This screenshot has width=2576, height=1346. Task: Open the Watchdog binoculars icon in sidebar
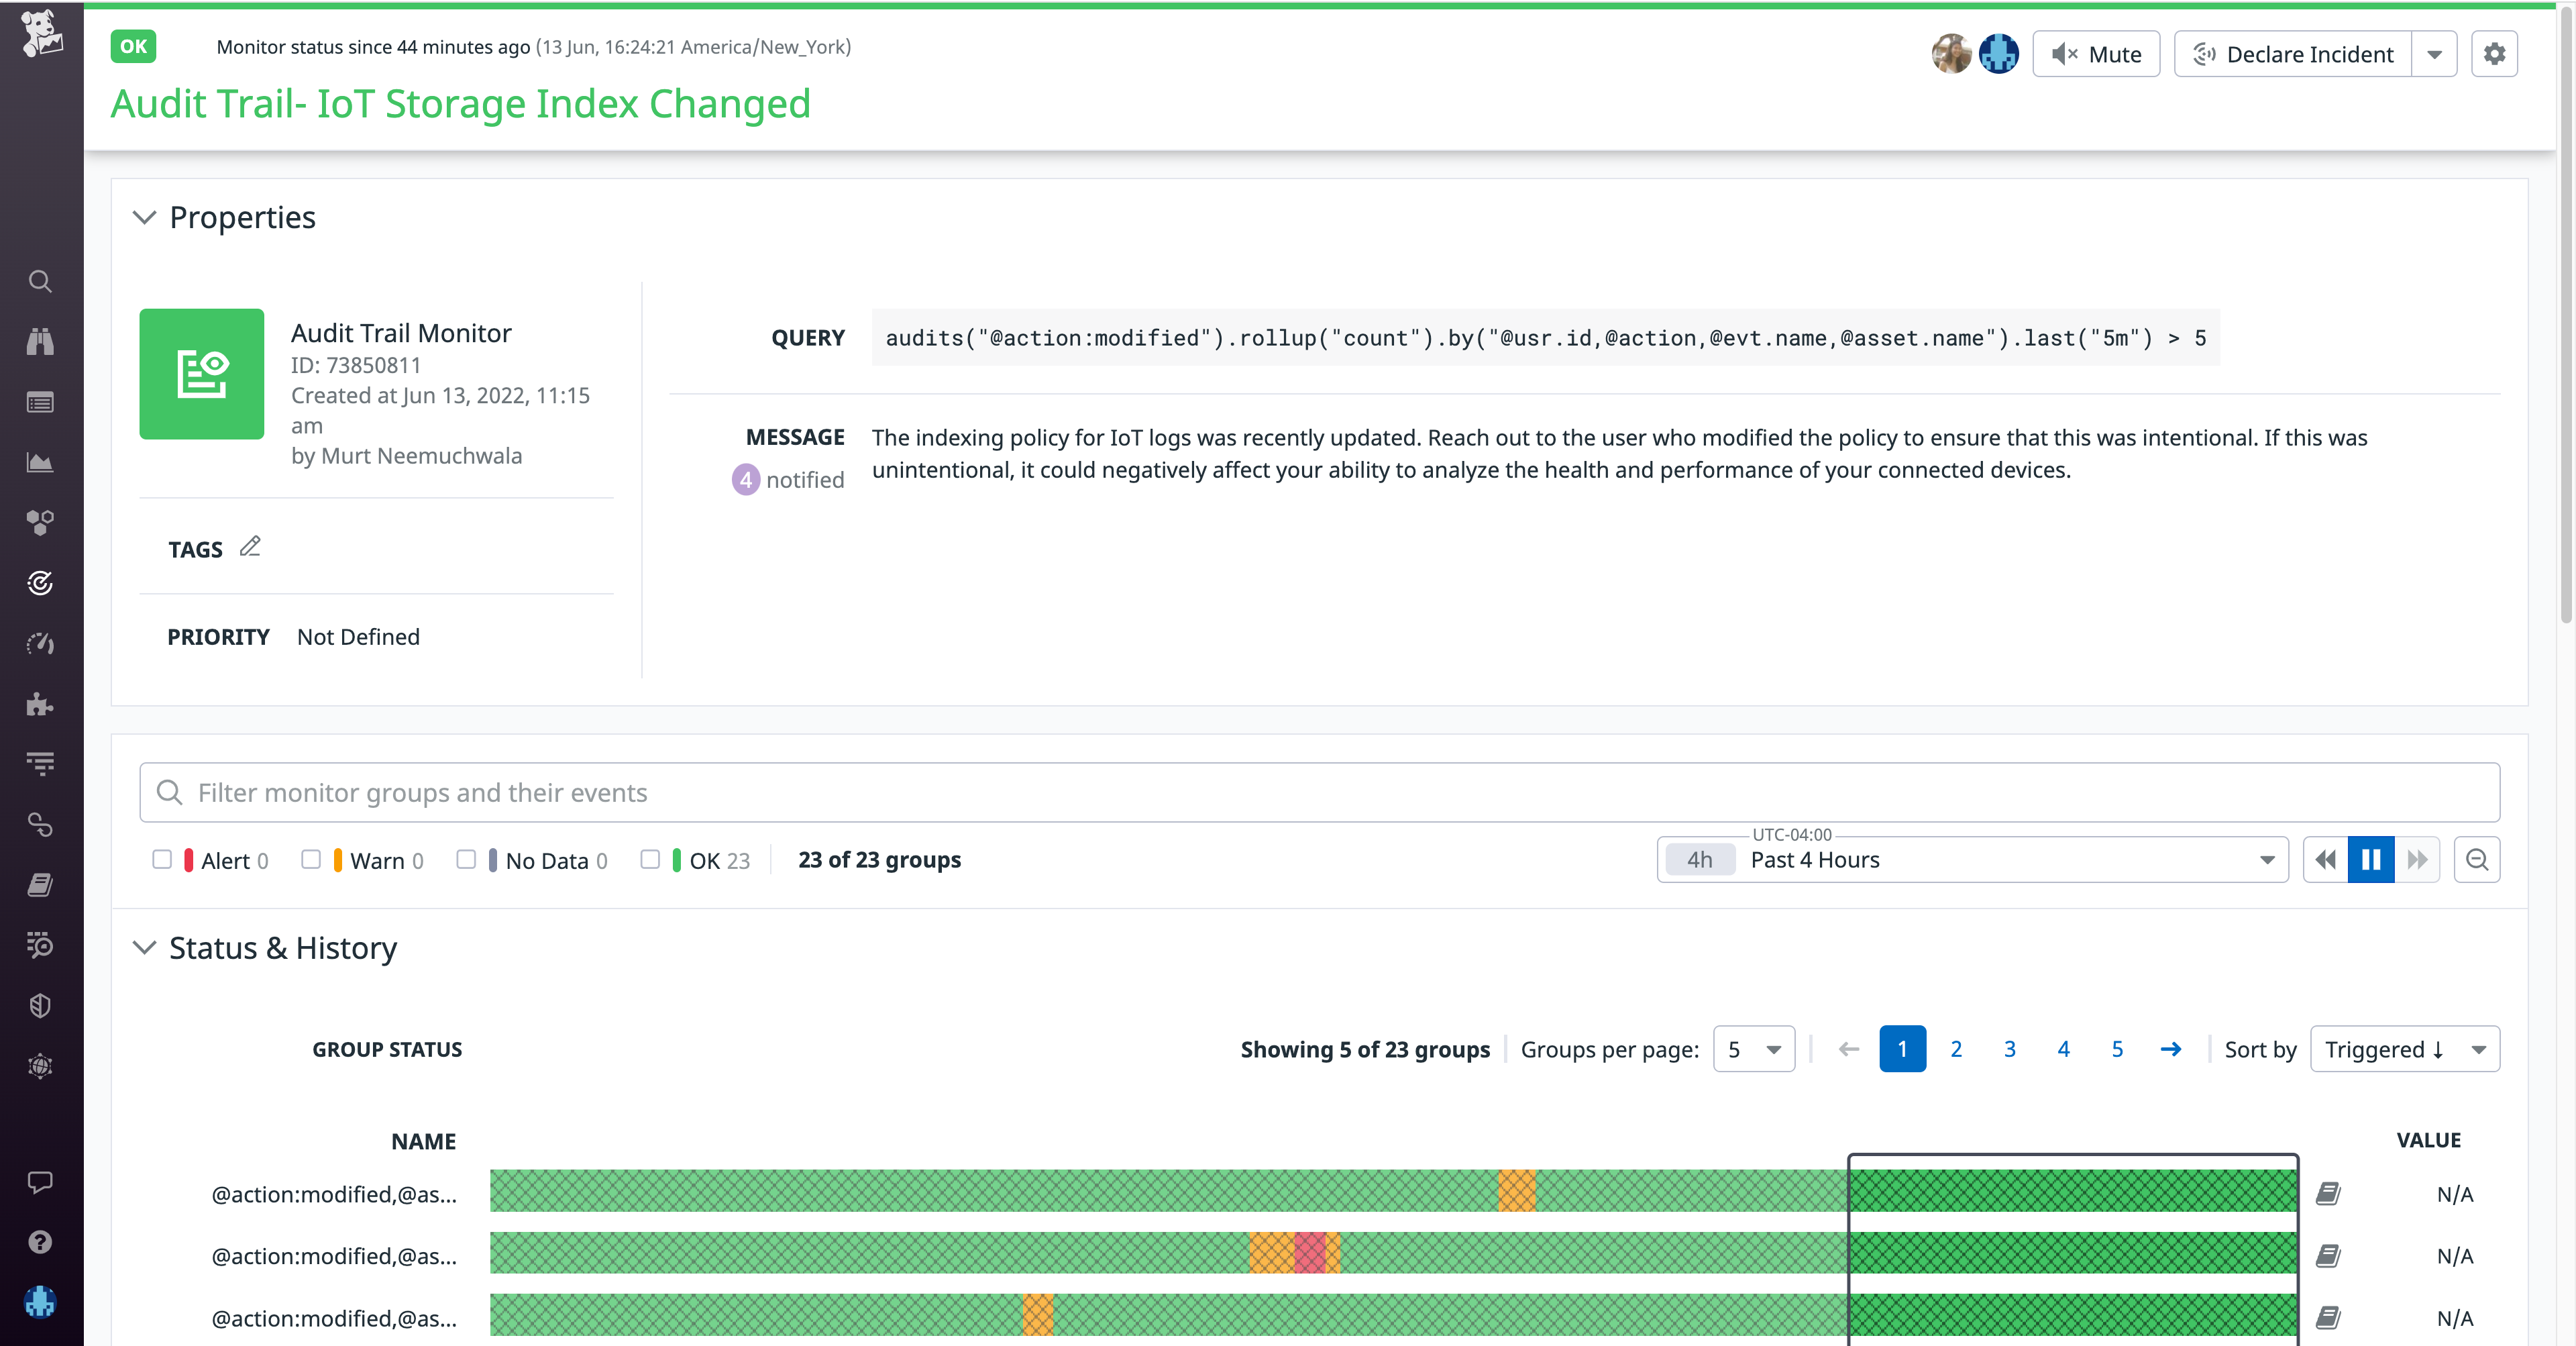tap(40, 341)
